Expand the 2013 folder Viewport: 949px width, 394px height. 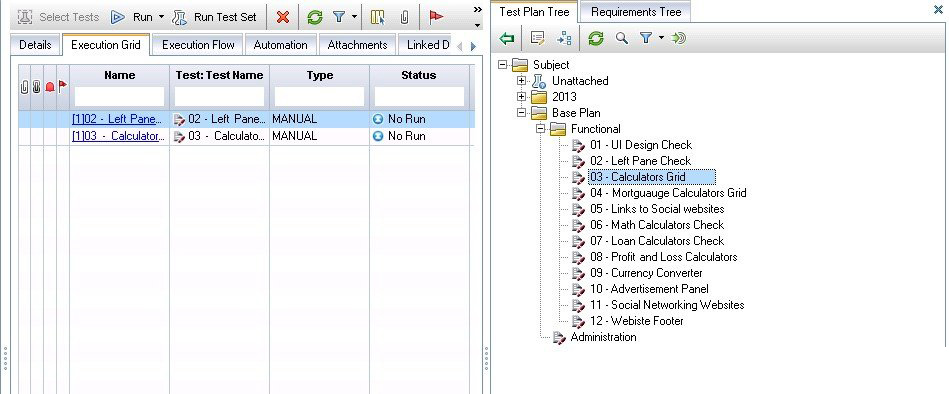point(521,97)
